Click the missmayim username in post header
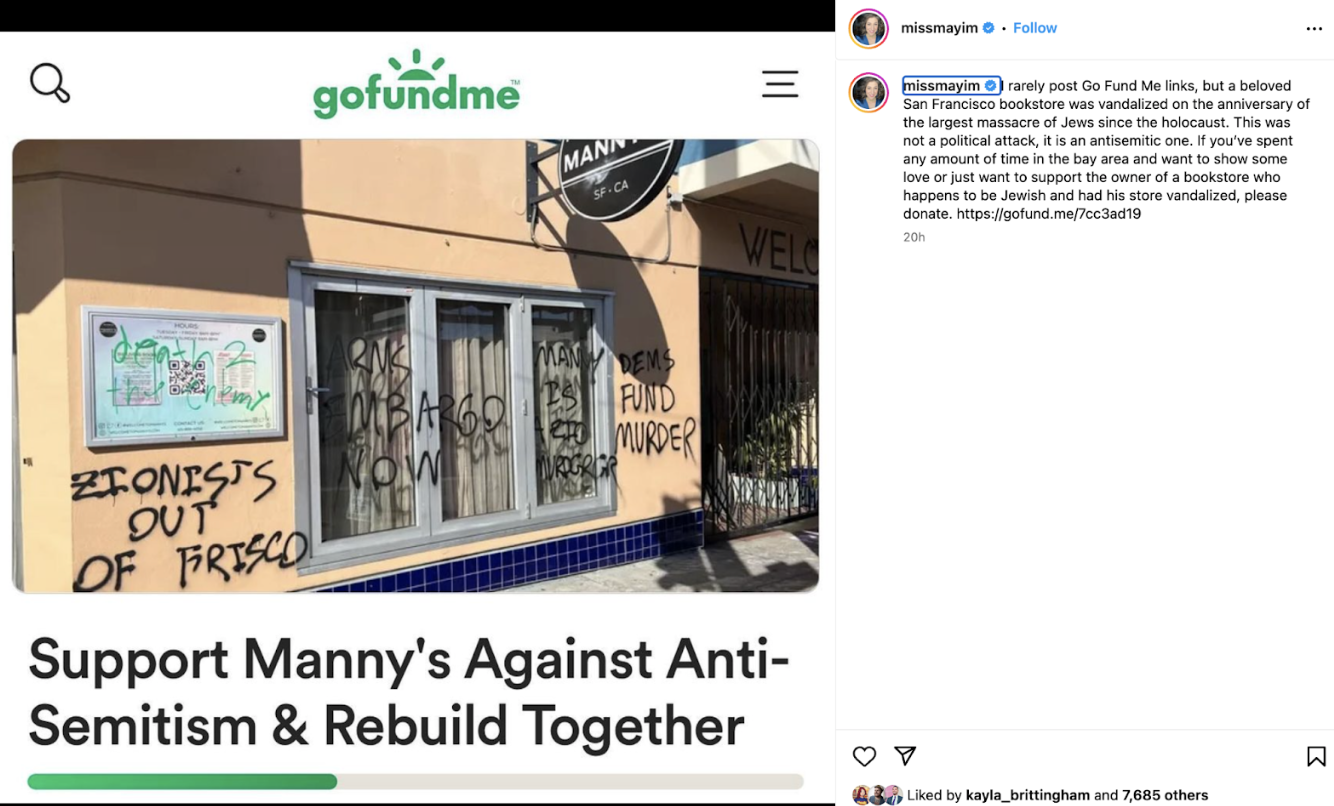The height and width of the screenshot is (806, 1334). coord(939,28)
